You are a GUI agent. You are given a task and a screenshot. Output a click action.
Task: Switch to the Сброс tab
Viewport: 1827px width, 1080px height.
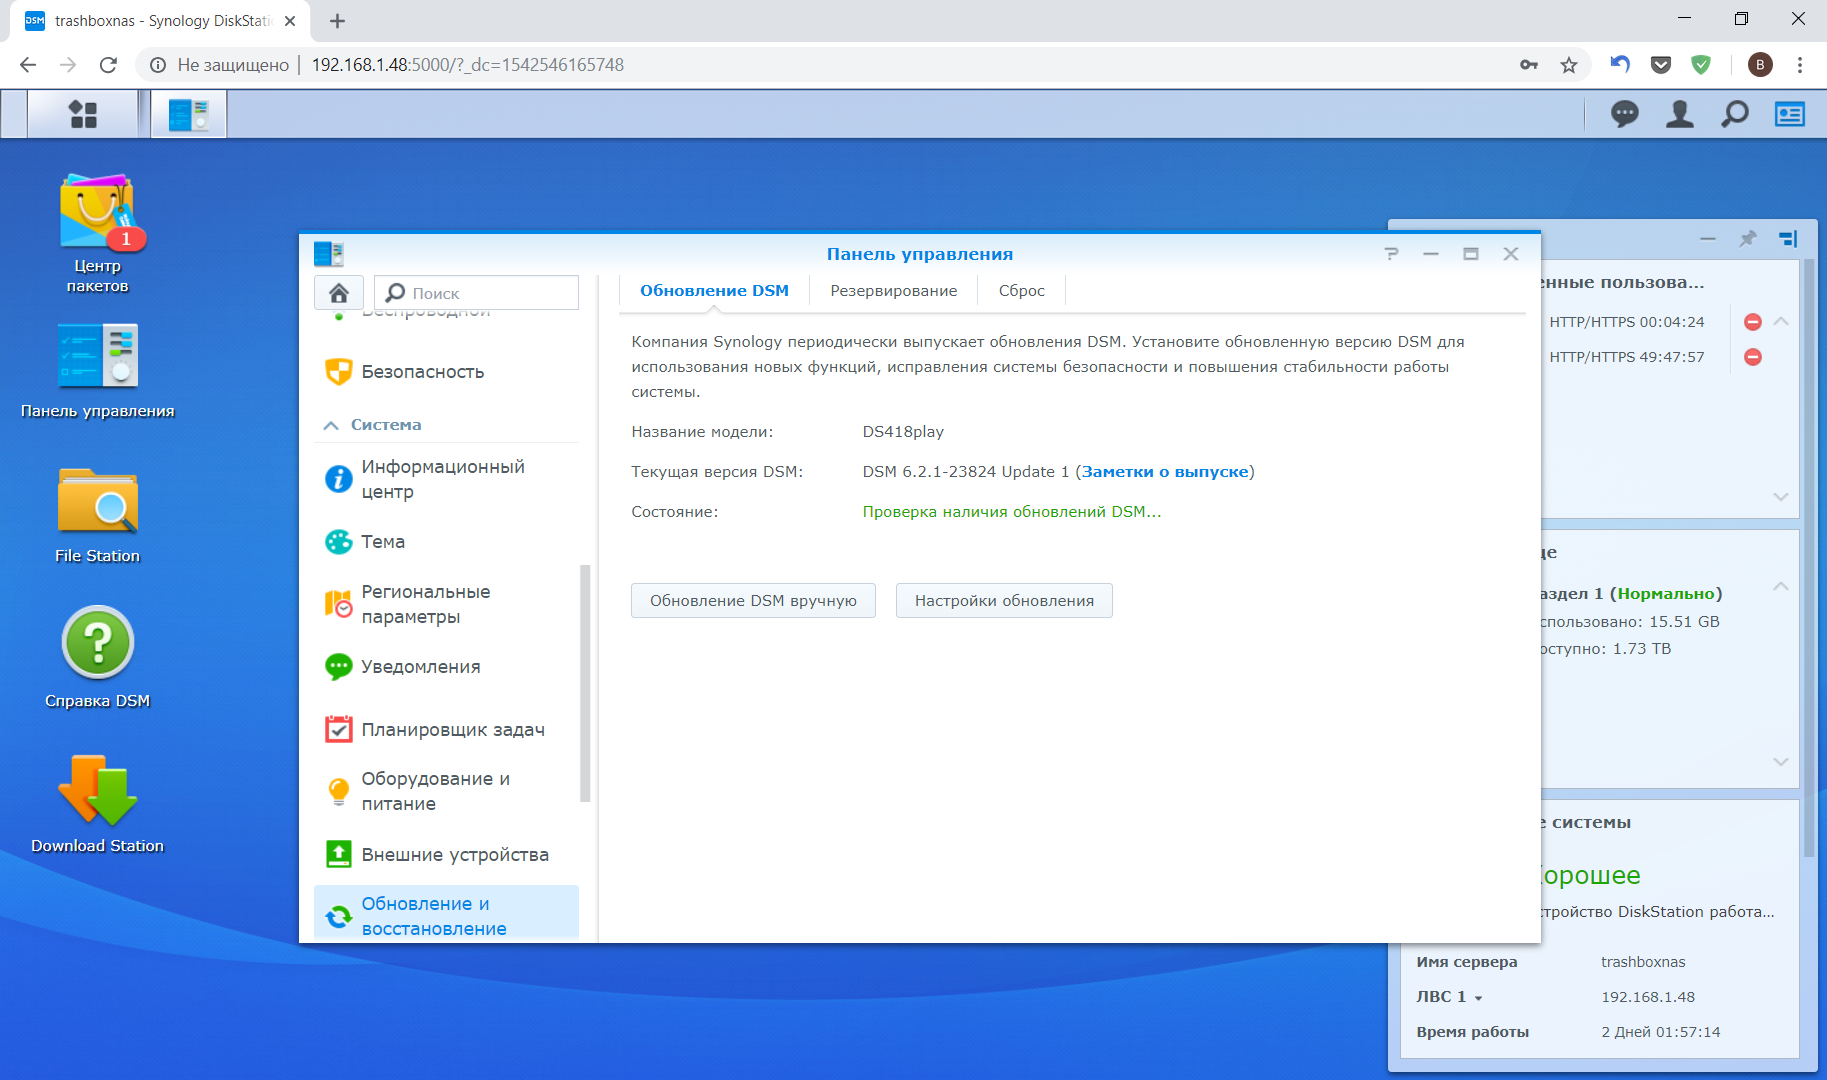click(1021, 291)
